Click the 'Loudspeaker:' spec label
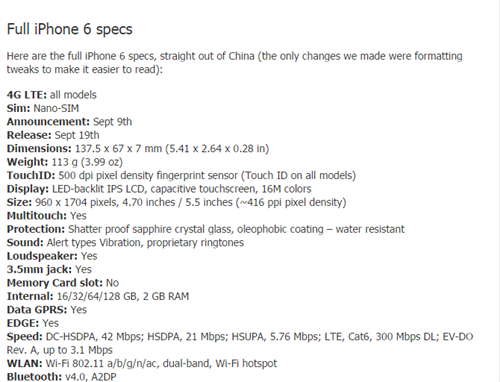This screenshot has height=382, width=500. pos(42,256)
